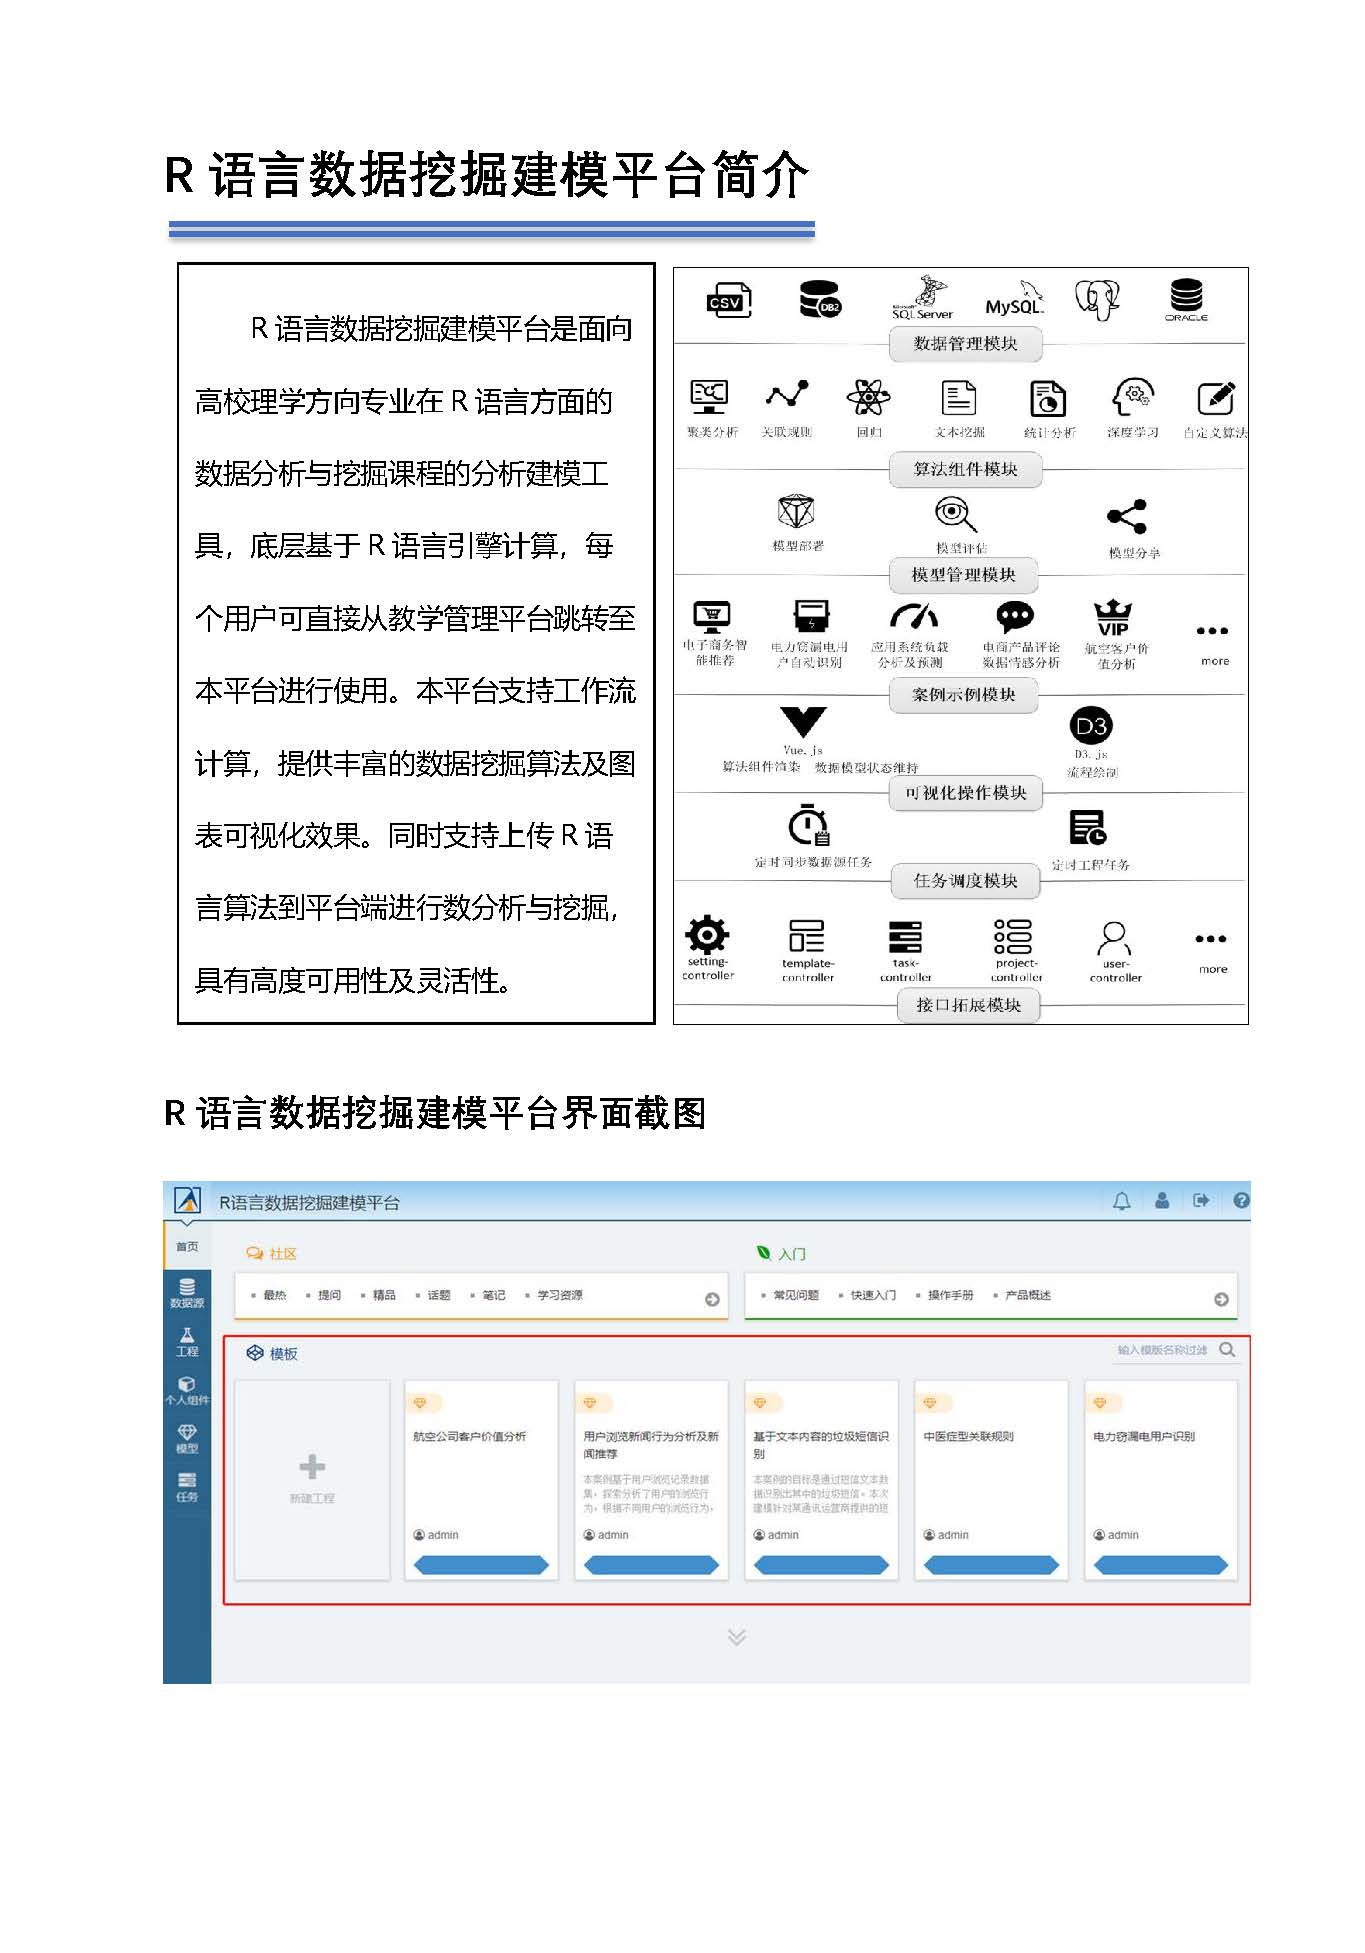
Task: Open 精品 in the community panel
Action: coord(384,1295)
